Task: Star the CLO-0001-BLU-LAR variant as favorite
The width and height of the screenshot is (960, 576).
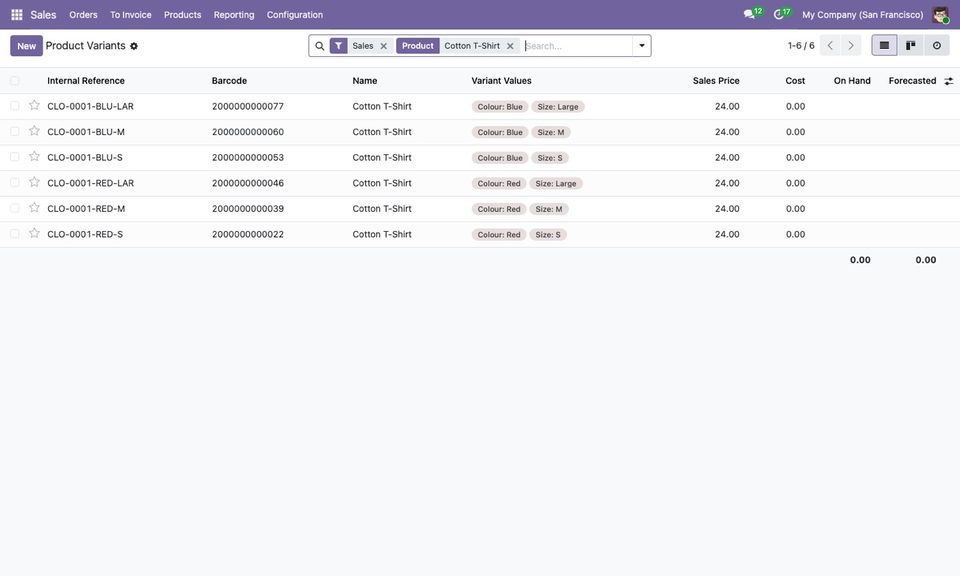Action: point(34,105)
